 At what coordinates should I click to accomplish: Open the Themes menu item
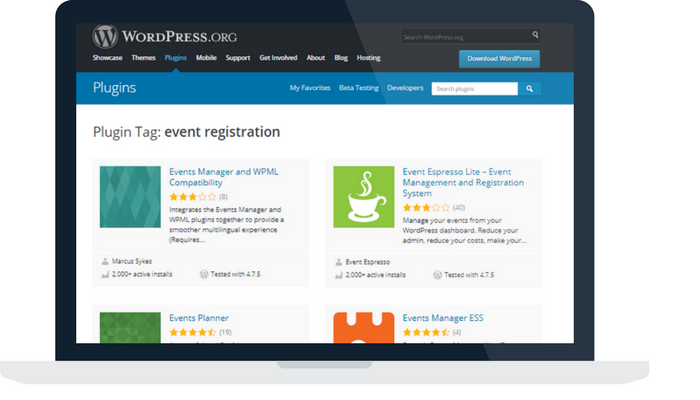coord(143,58)
